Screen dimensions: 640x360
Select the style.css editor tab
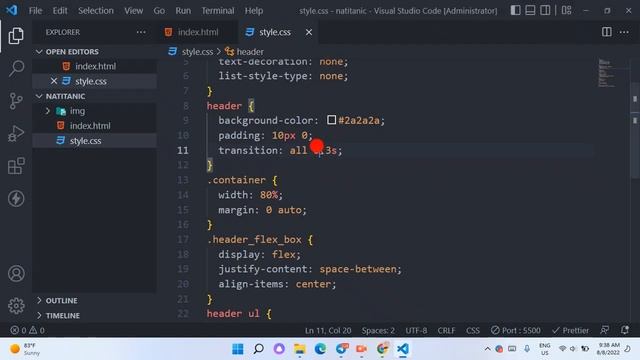pos(275,32)
